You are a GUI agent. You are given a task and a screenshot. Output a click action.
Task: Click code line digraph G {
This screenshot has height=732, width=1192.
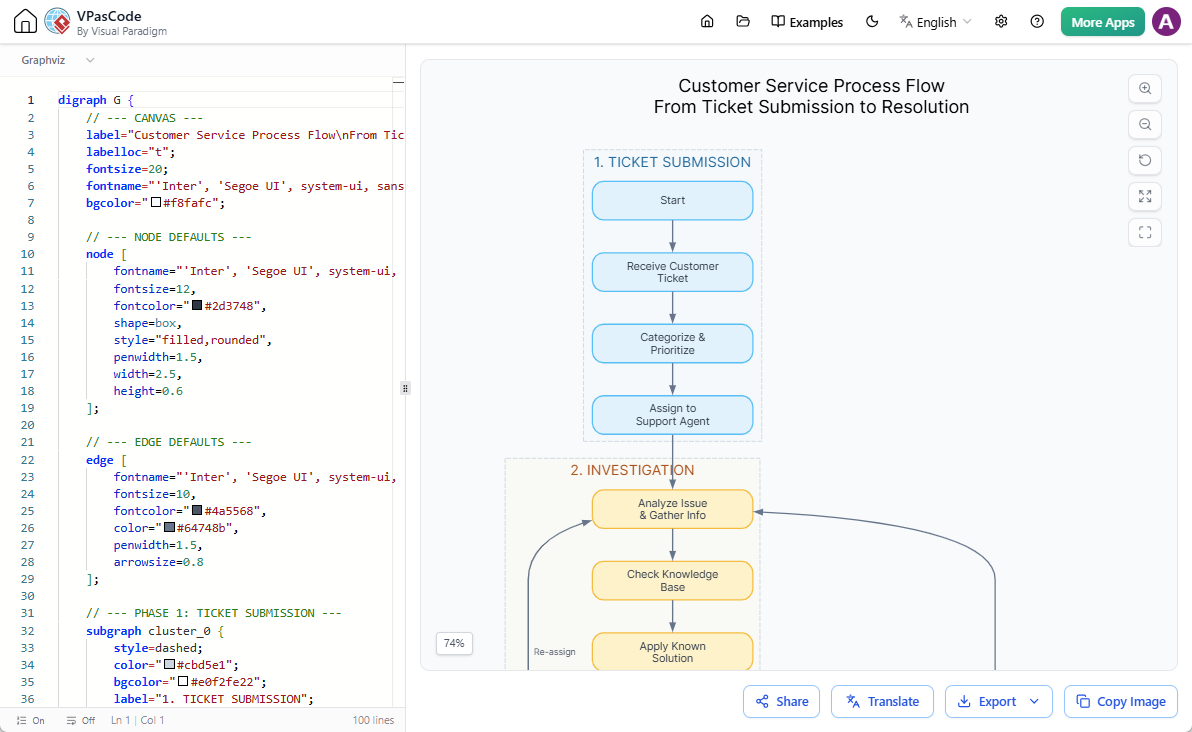tap(96, 100)
